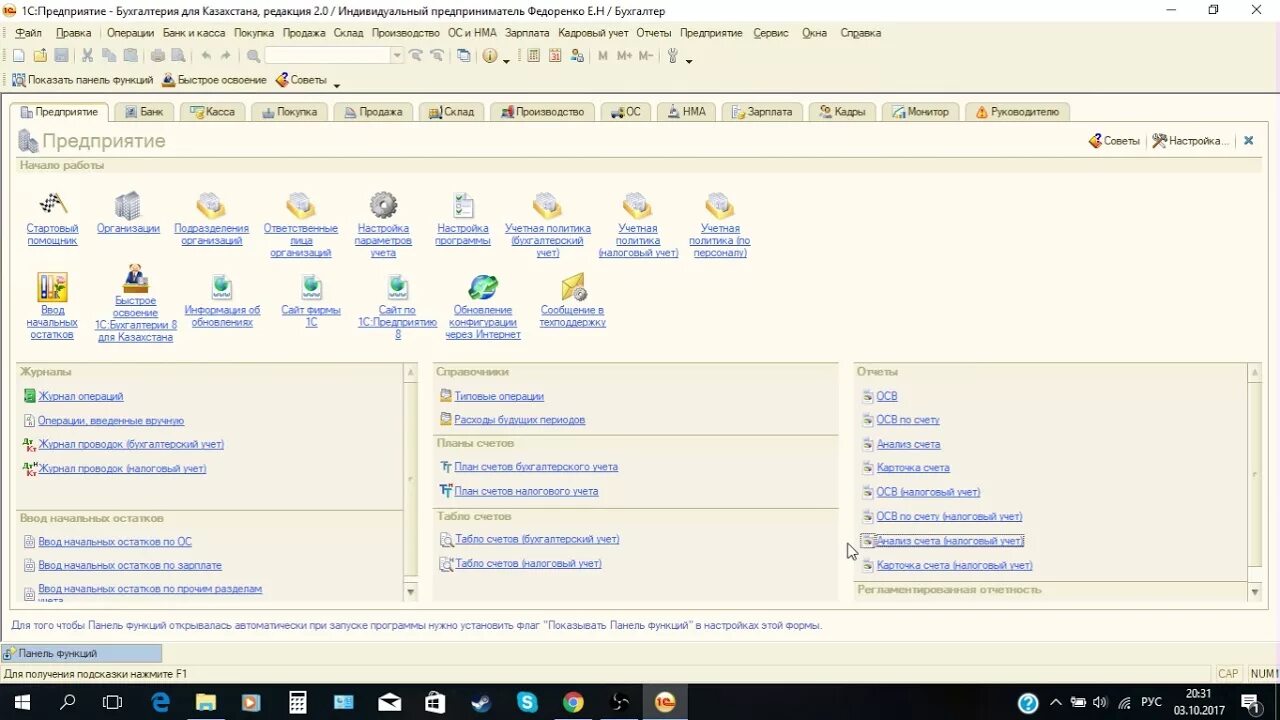Open Табло счетов (налоговый учет) link
The width and height of the screenshot is (1280, 720).
pos(528,564)
